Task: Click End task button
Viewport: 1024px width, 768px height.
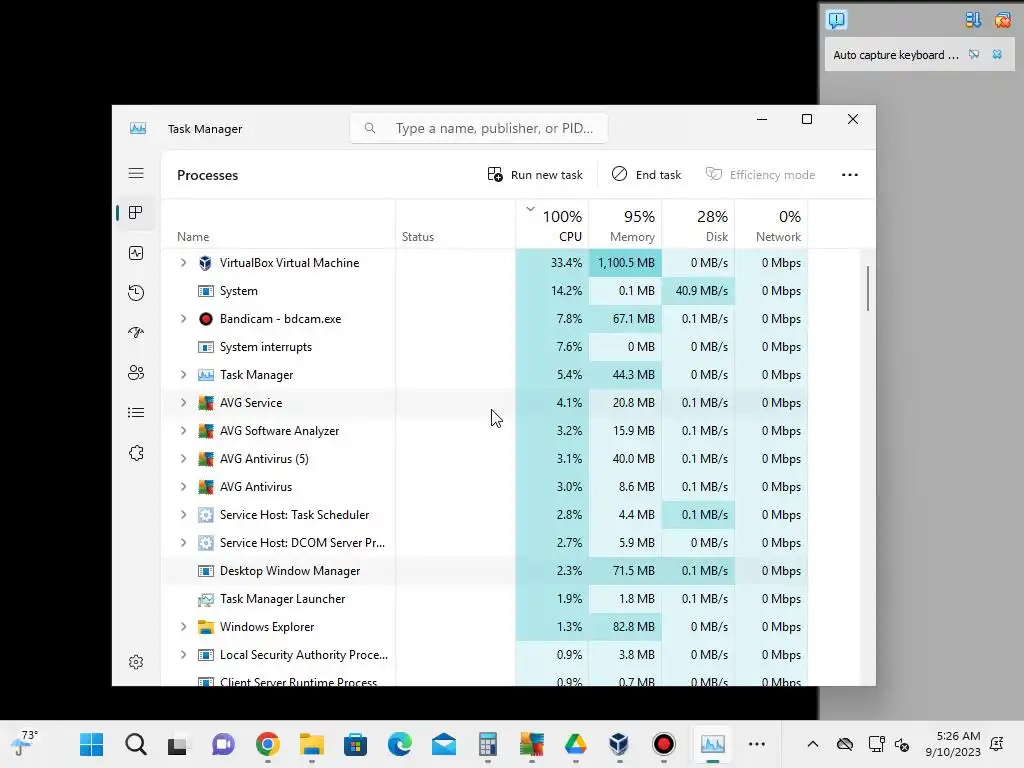Action: 646,175
